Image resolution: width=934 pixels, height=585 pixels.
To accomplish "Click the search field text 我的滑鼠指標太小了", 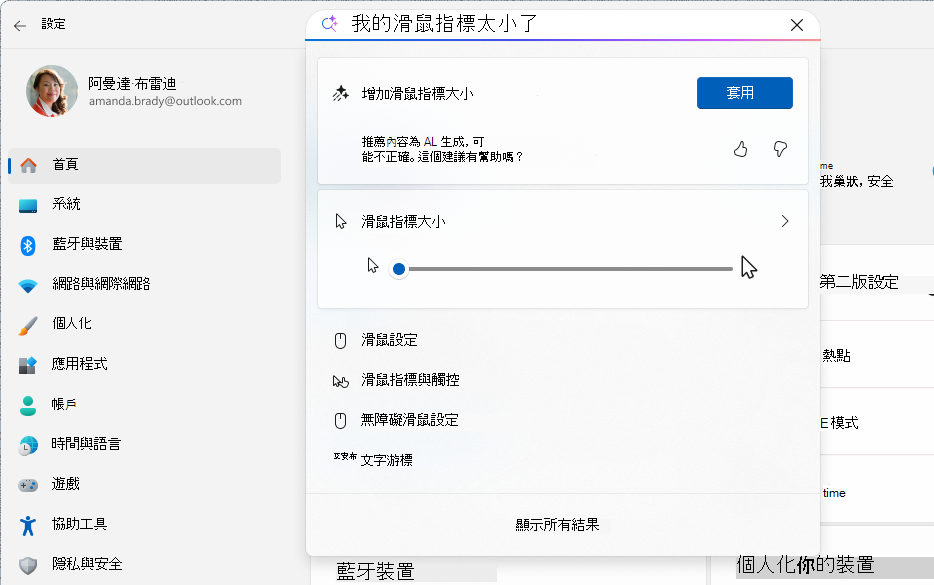I will click(444, 24).
